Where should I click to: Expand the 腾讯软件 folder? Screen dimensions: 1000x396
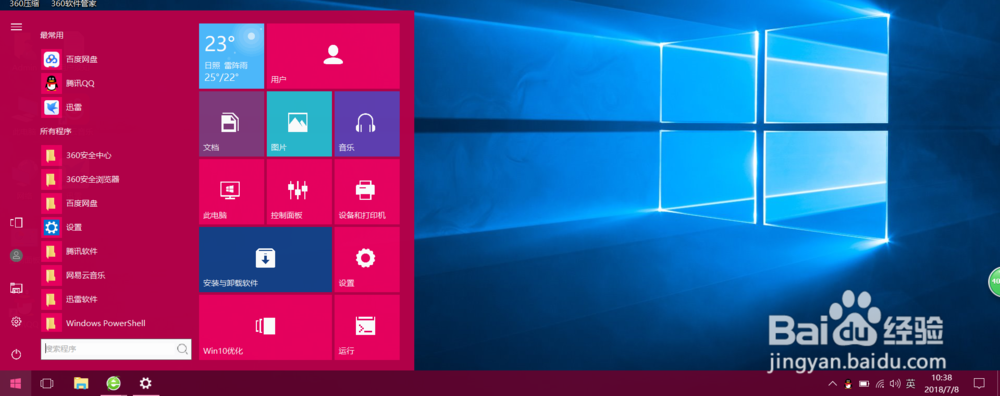coord(115,251)
